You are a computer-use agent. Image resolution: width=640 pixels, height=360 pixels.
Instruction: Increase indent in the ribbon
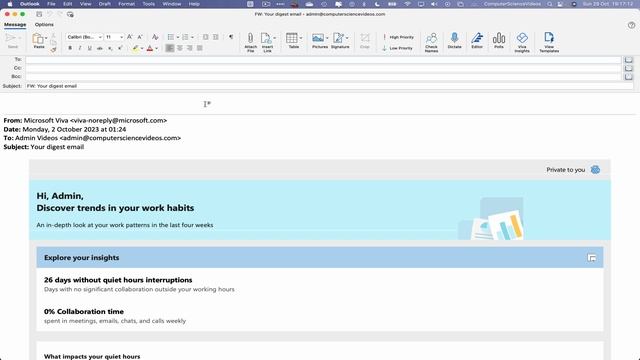click(216, 37)
